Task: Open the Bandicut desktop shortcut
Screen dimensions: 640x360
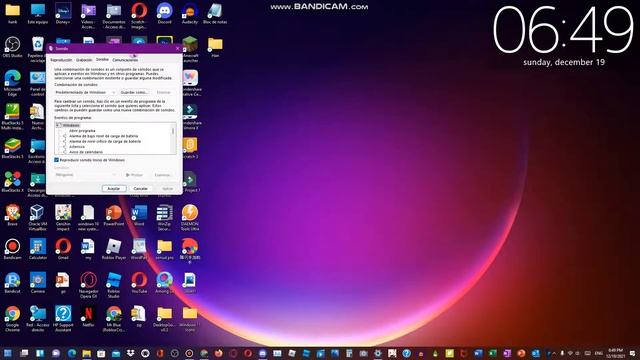Action: click(12, 282)
